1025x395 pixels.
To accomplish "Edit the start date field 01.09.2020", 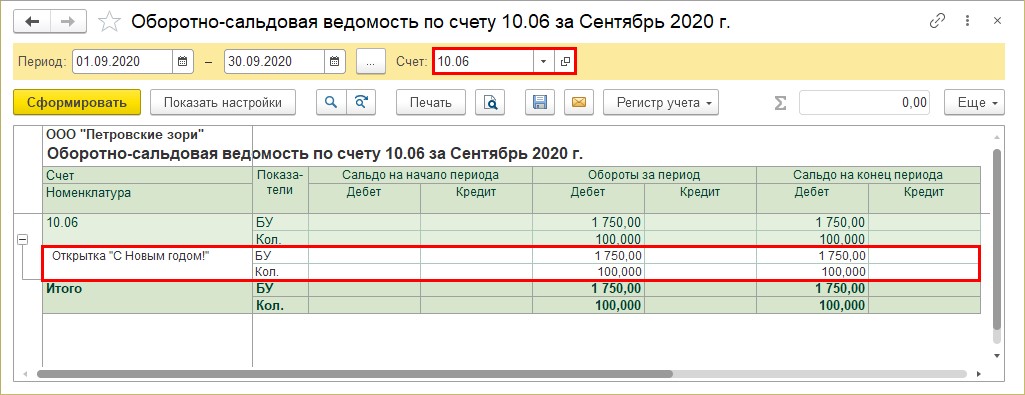I will pyautogui.click(x=122, y=62).
